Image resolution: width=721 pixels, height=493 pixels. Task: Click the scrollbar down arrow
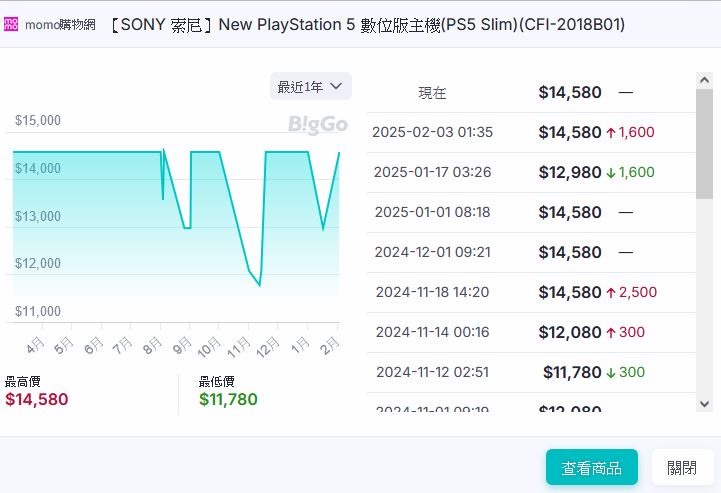[x=704, y=404]
